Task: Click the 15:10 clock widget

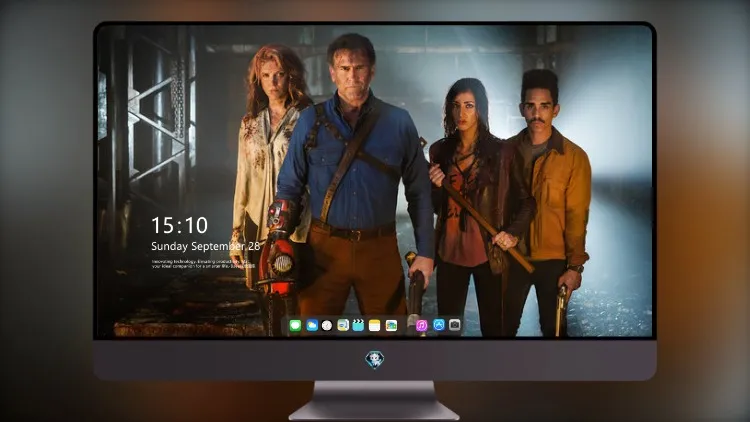Action: click(x=179, y=225)
